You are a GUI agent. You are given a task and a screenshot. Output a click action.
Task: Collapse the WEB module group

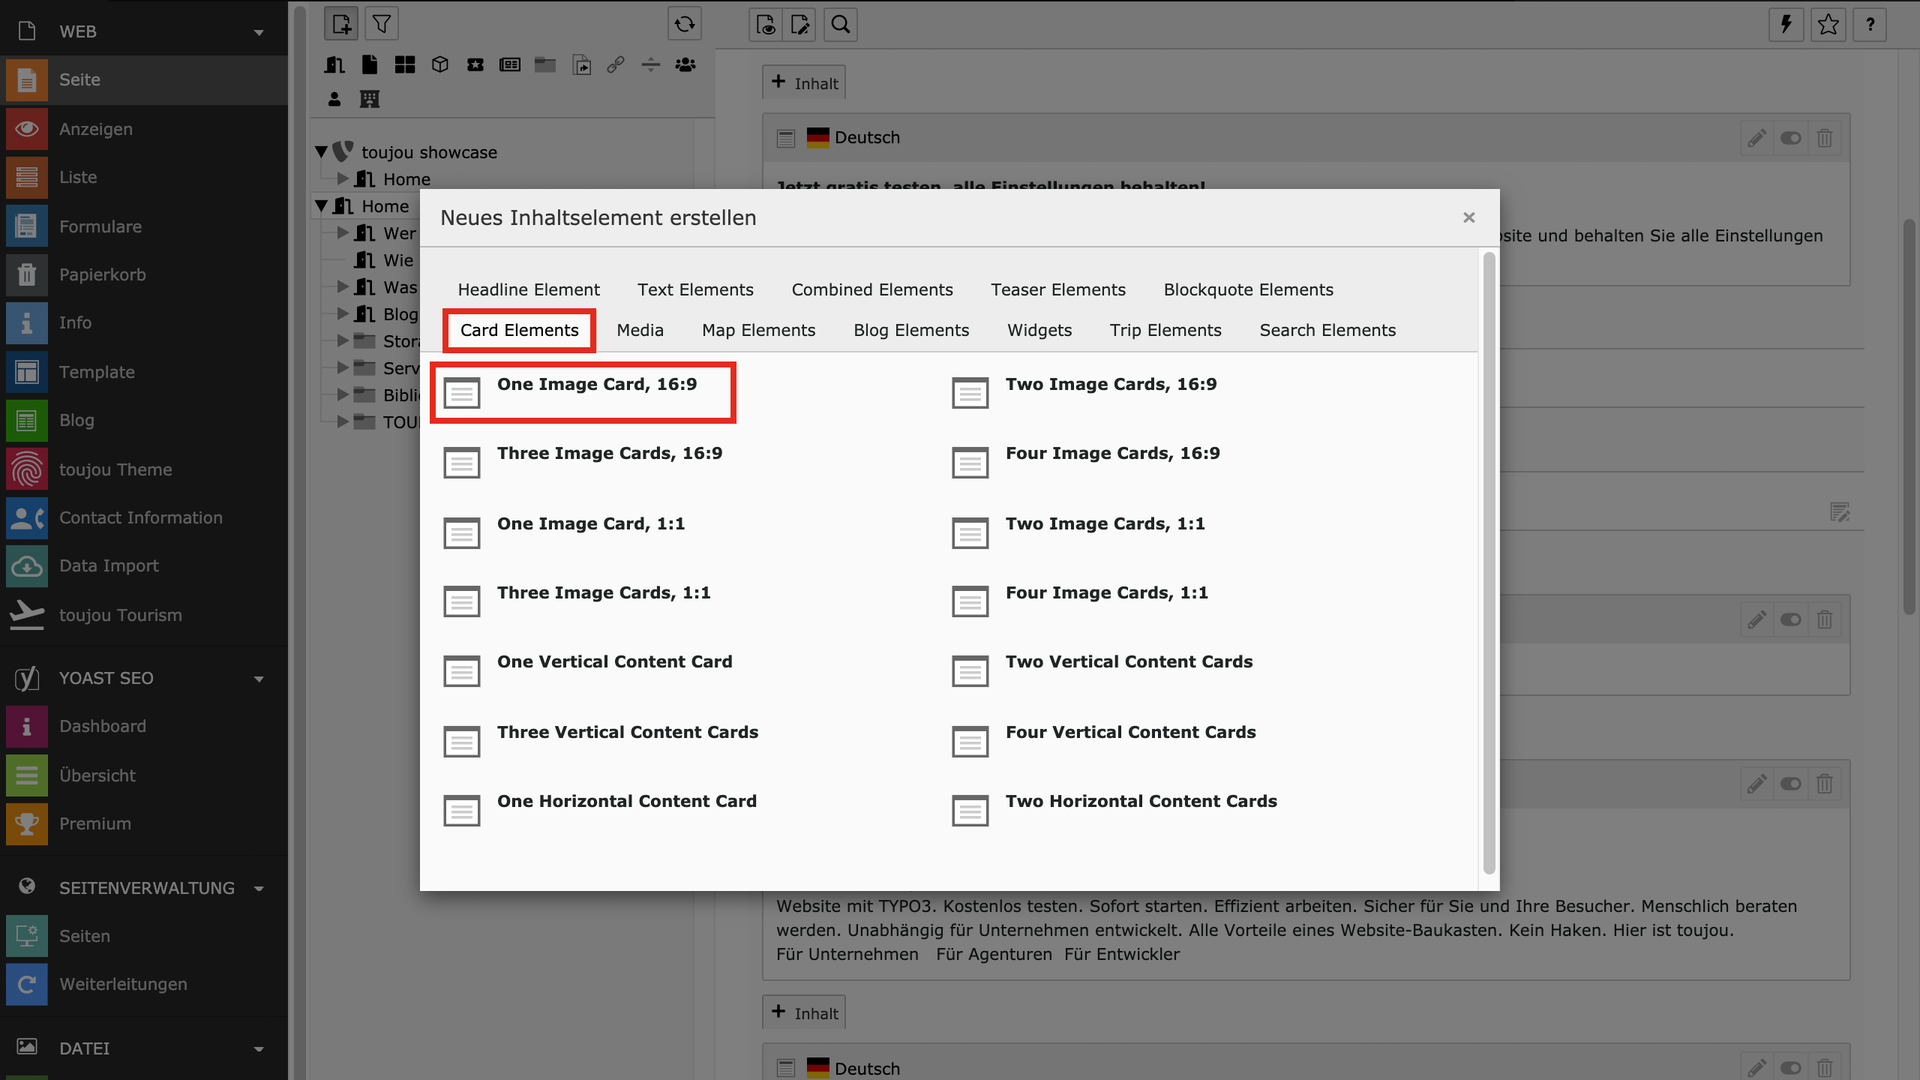tap(259, 32)
